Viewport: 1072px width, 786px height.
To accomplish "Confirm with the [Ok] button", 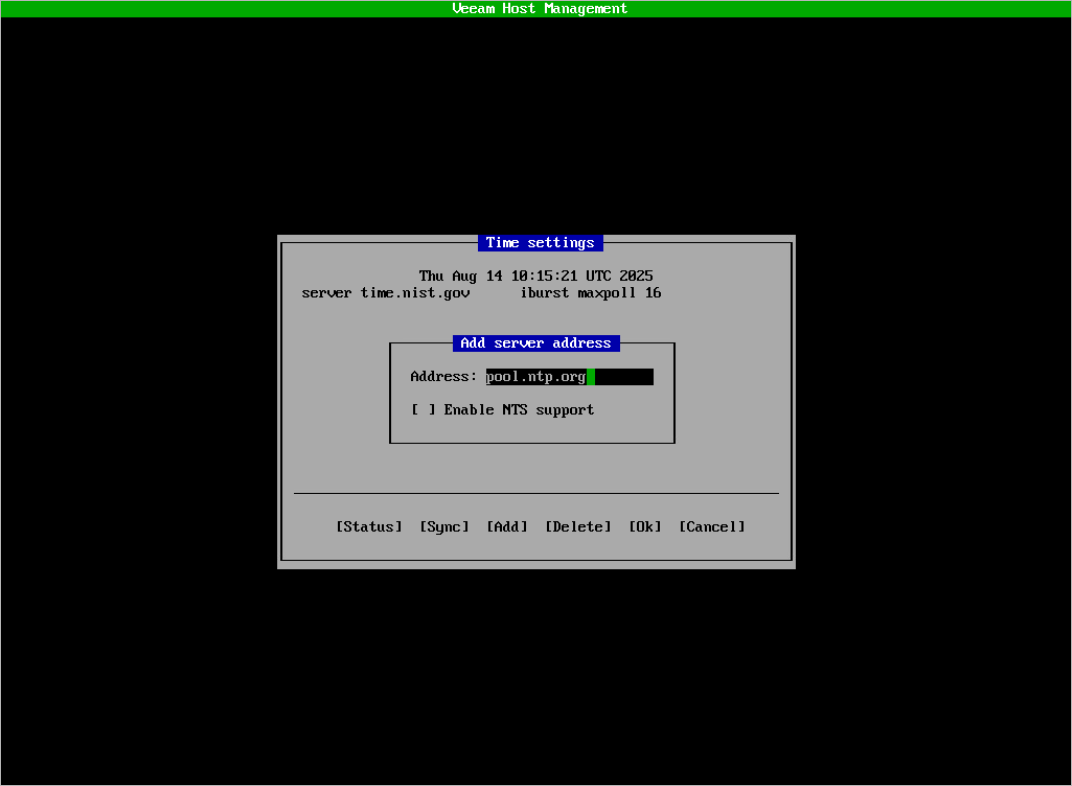I will click(x=645, y=527).
